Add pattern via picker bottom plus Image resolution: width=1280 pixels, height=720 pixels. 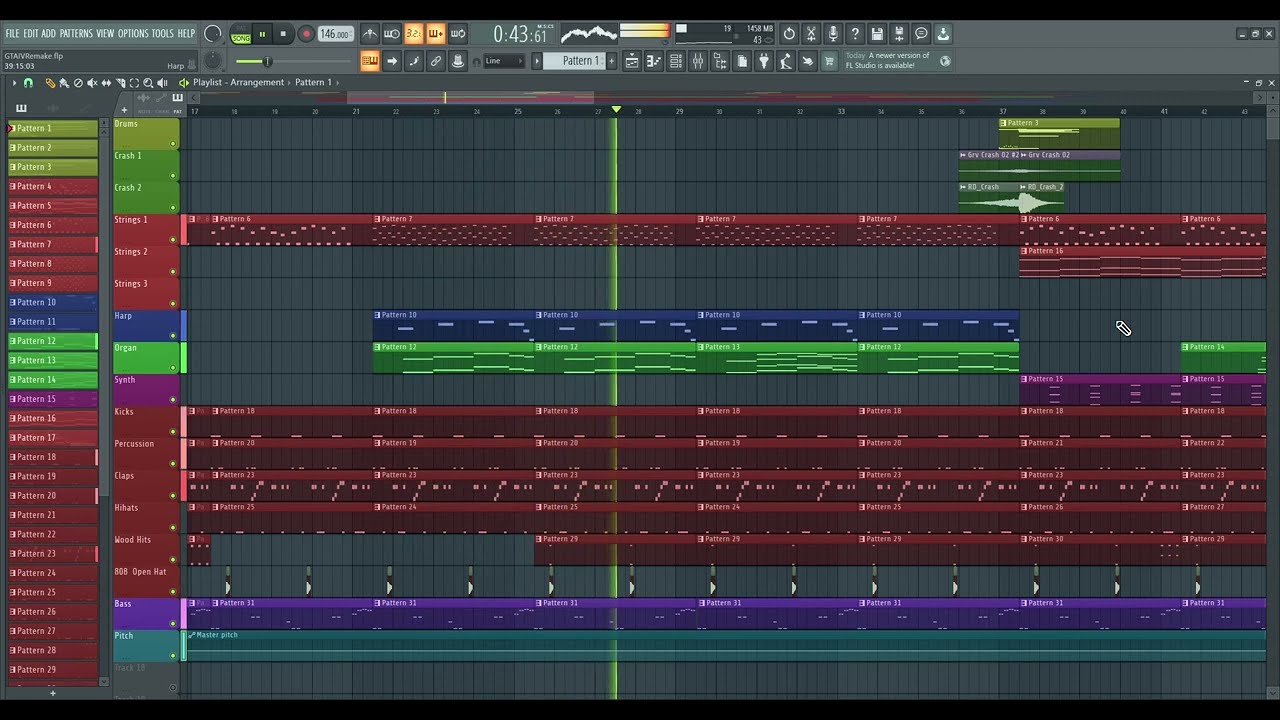click(53, 693)
